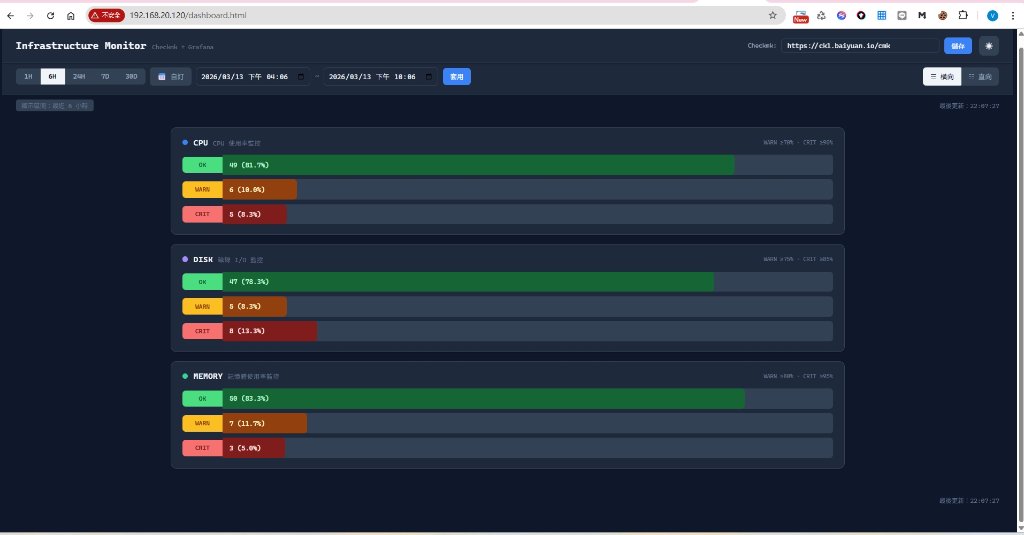Open the calendar picker in the start date field

(300, 76)
